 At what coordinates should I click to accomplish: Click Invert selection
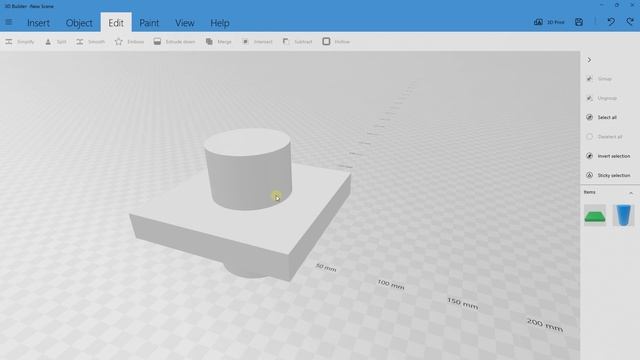coord(608,156)
